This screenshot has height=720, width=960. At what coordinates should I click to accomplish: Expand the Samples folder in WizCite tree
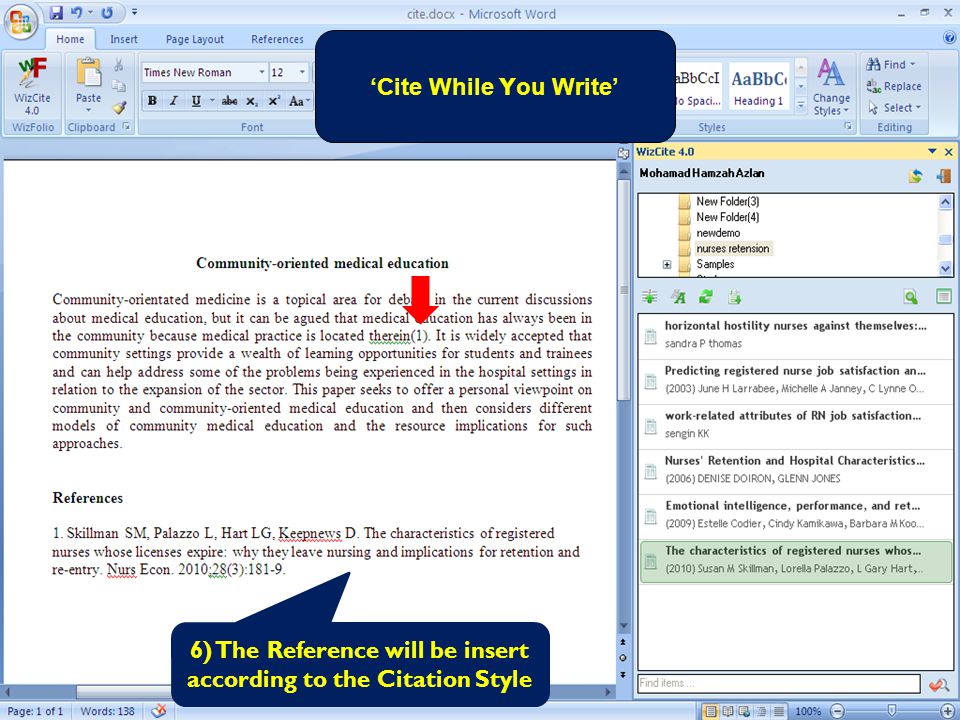click(667, 264)
